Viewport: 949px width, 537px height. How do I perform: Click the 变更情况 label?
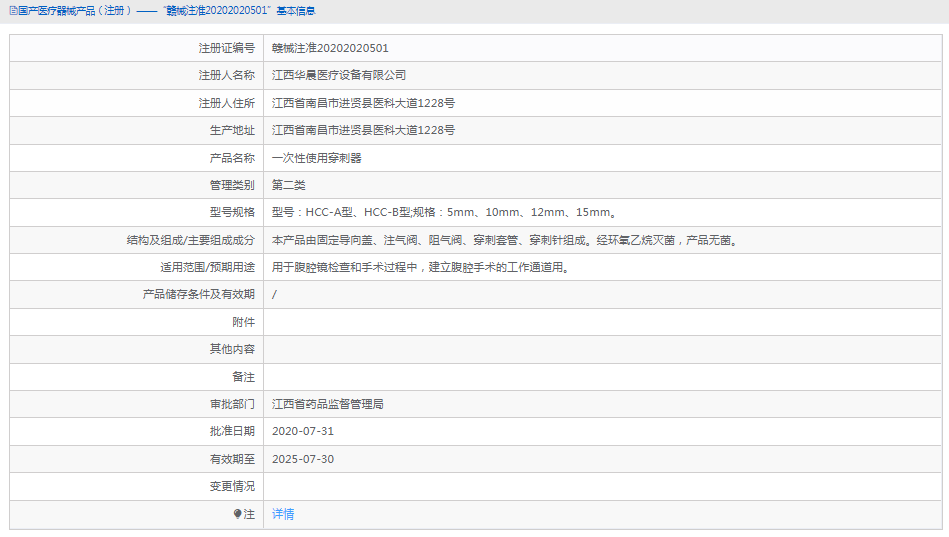pyautogui.click(x=232, y=486)
